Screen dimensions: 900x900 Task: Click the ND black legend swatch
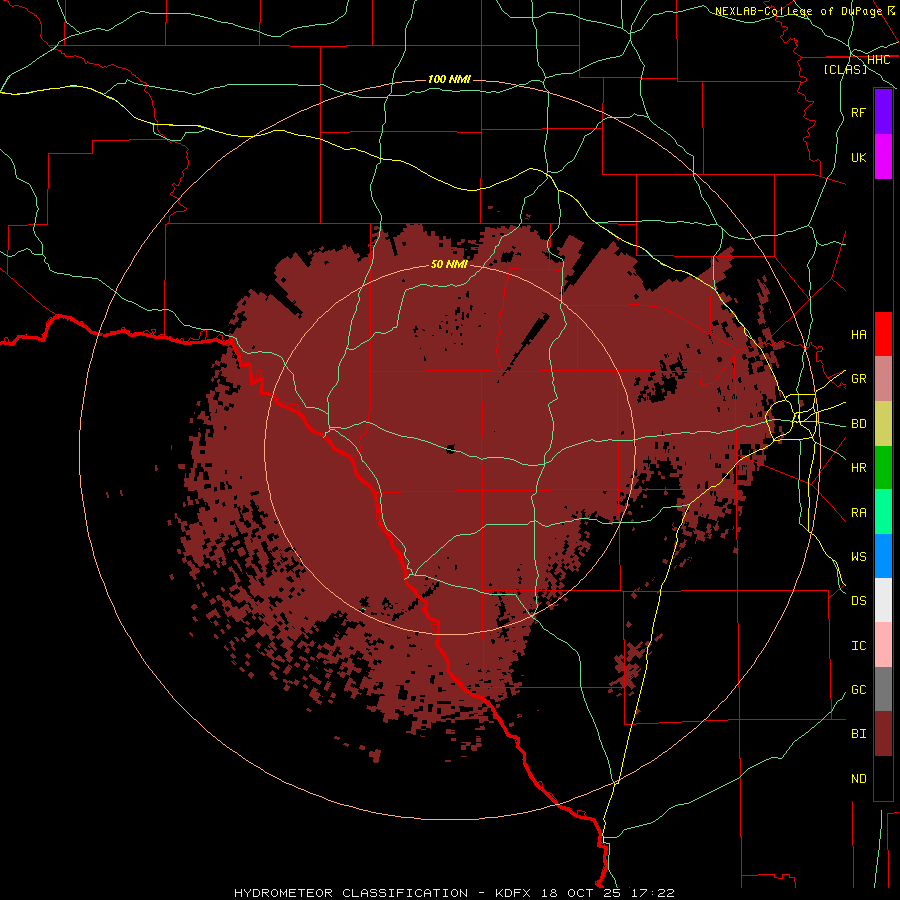coord(883,778)
